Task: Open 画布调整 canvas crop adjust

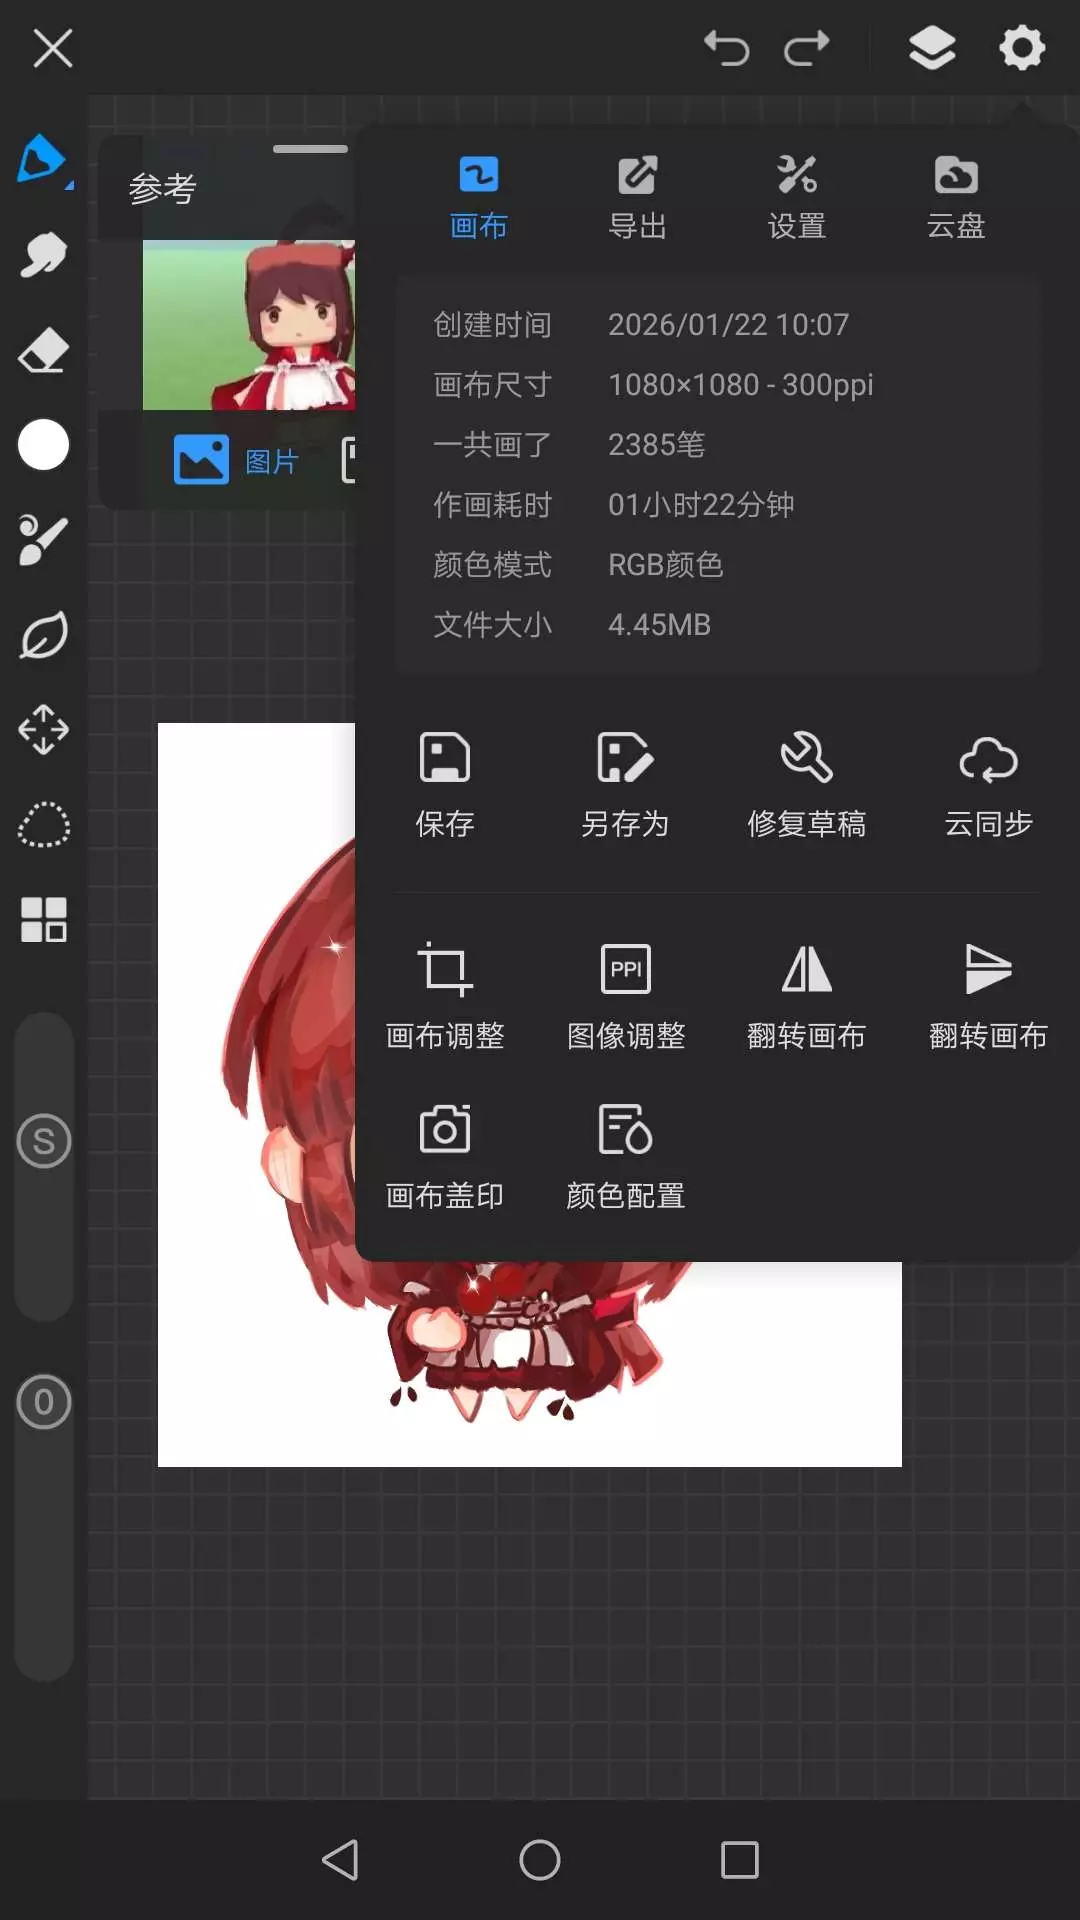Action: coord(445,996)
